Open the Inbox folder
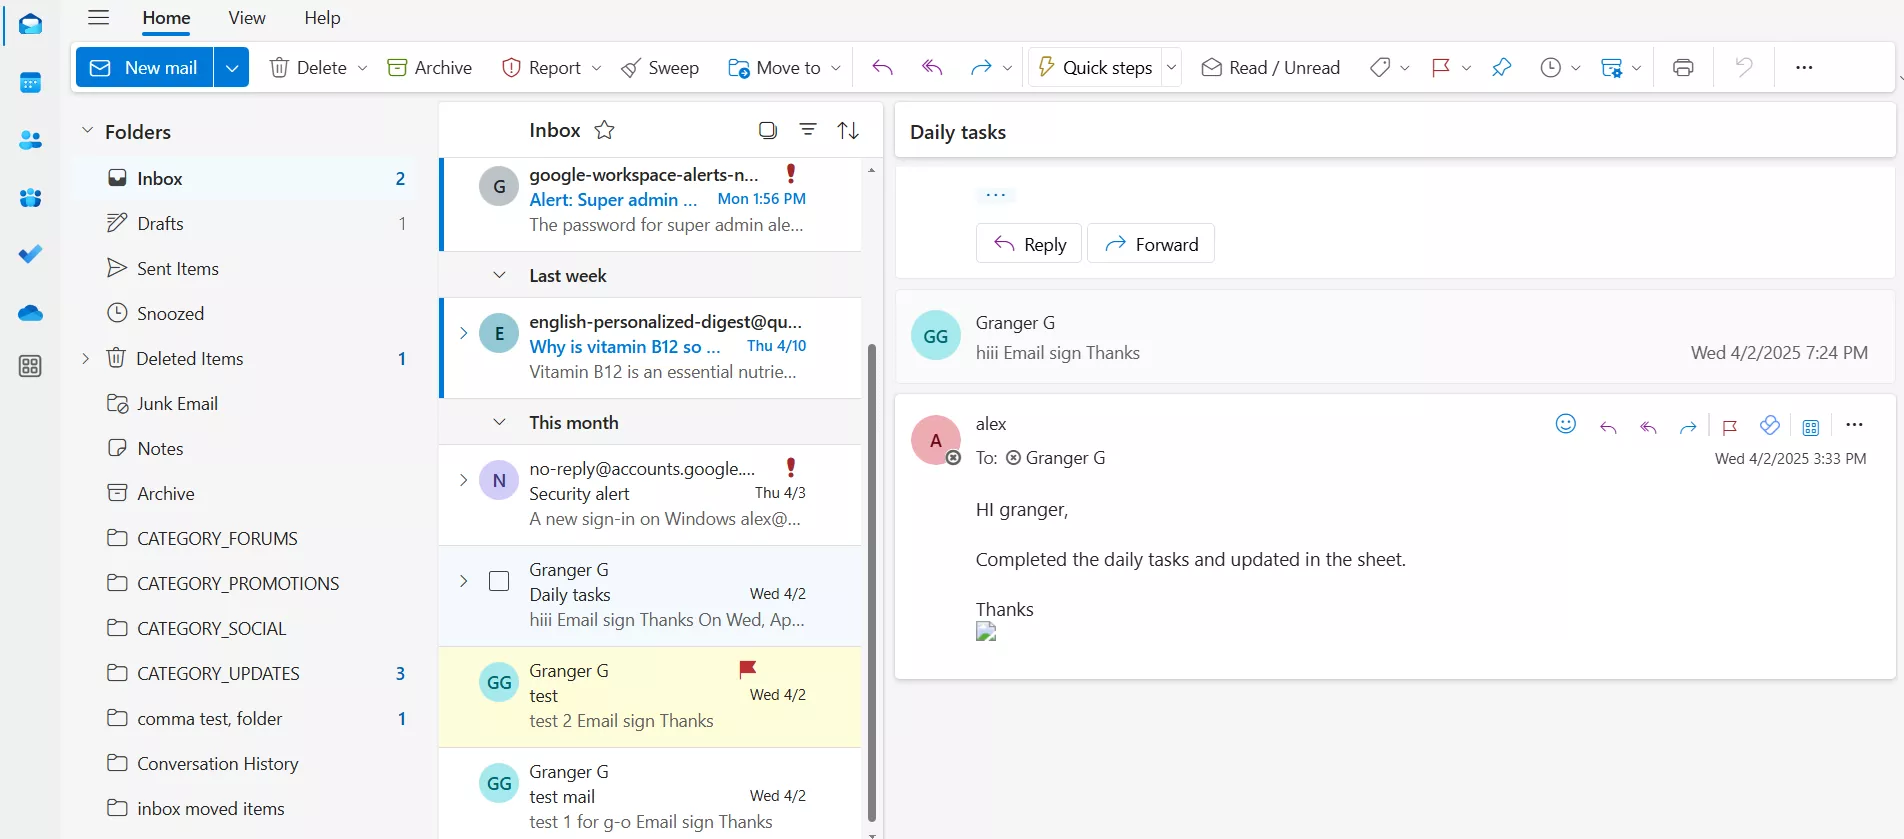Viewport: 1904px width, 839px height. pyautogui.click(x=248, y=178)
